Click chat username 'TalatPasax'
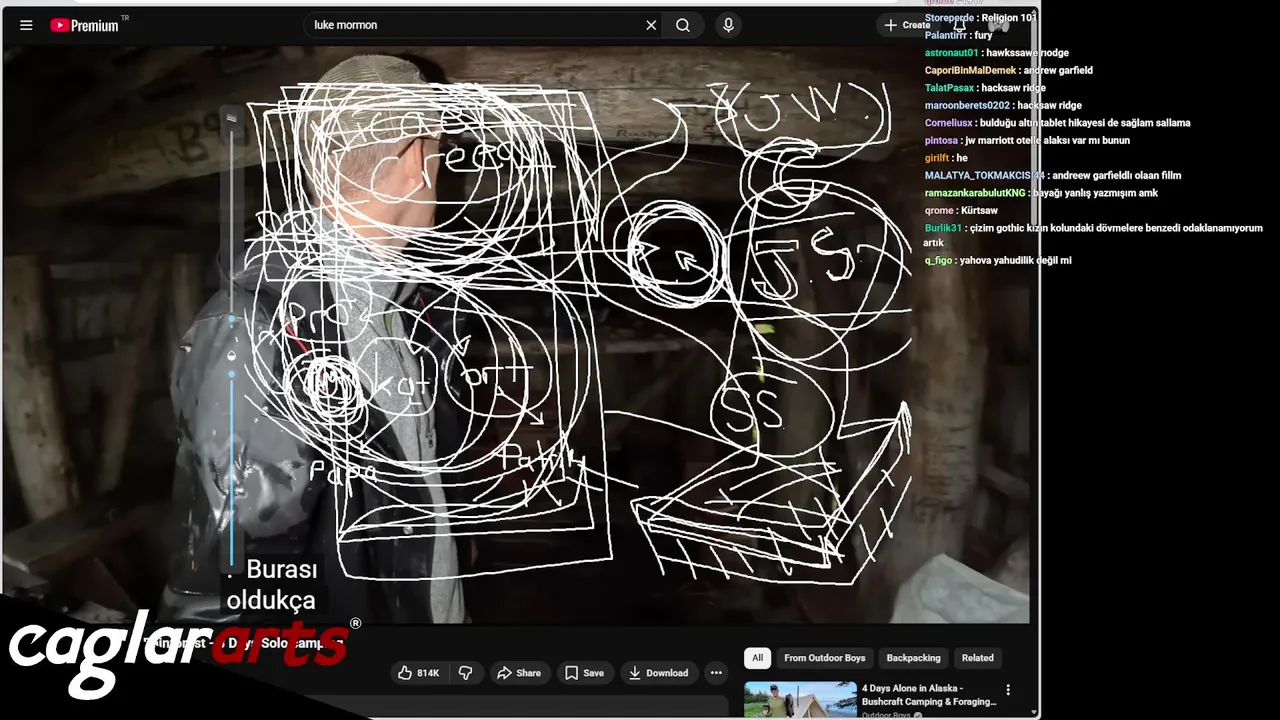The image size is (1280, 720). (x=949, y=88)
